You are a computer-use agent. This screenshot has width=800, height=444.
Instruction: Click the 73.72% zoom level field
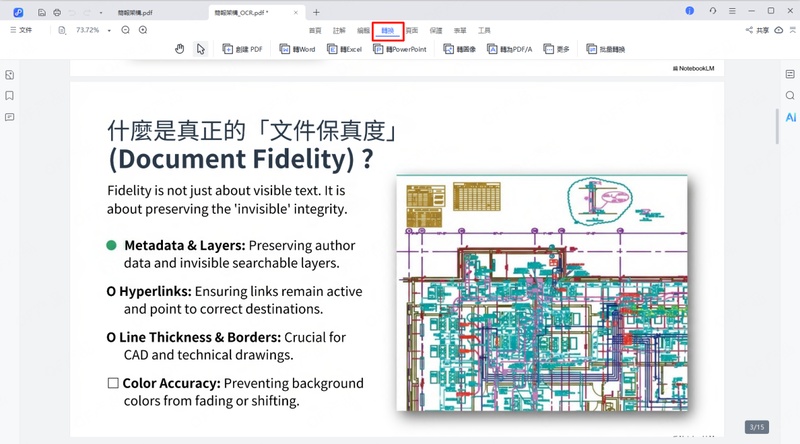point(88,30)
